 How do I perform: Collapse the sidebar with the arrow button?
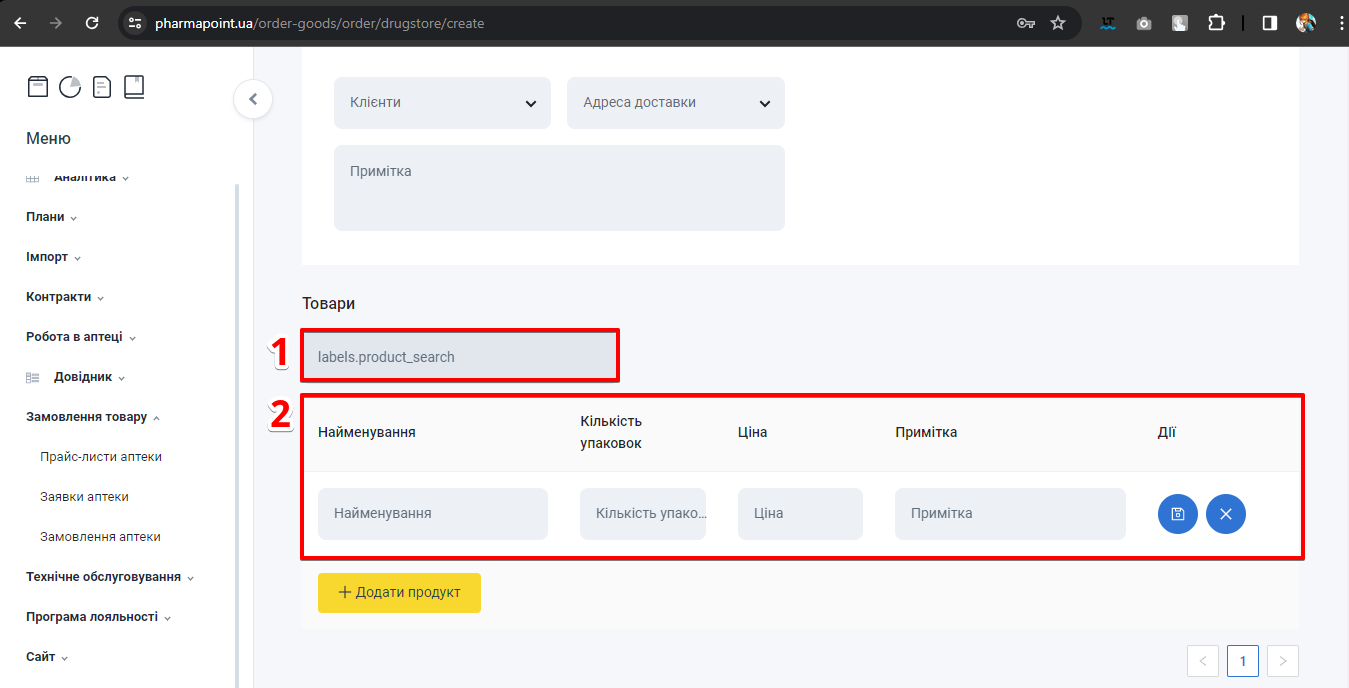tap(253, 99)
